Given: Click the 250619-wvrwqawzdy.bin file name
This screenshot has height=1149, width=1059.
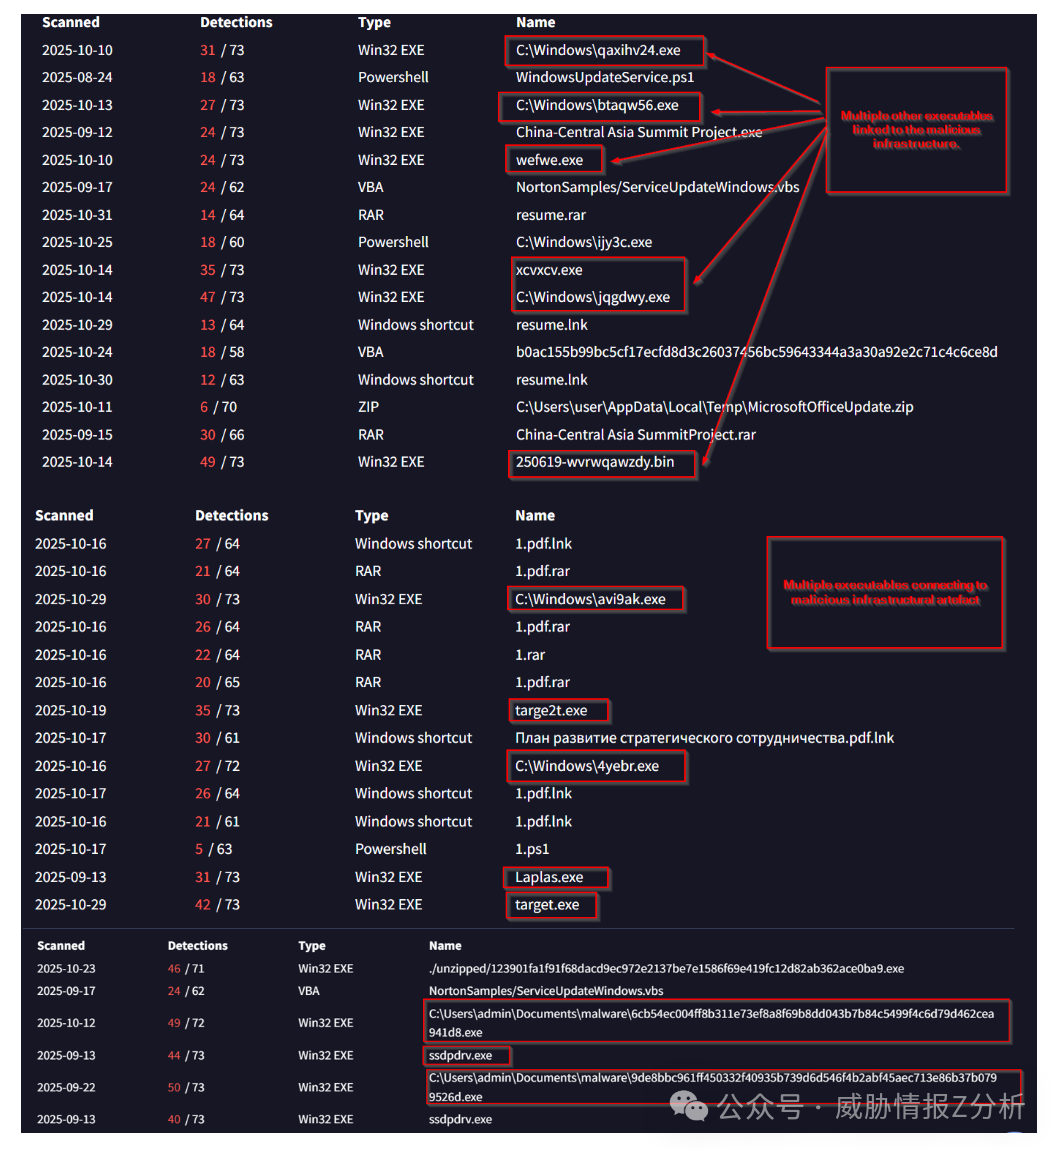Looking at the screenshot, I should click(595, 462).
